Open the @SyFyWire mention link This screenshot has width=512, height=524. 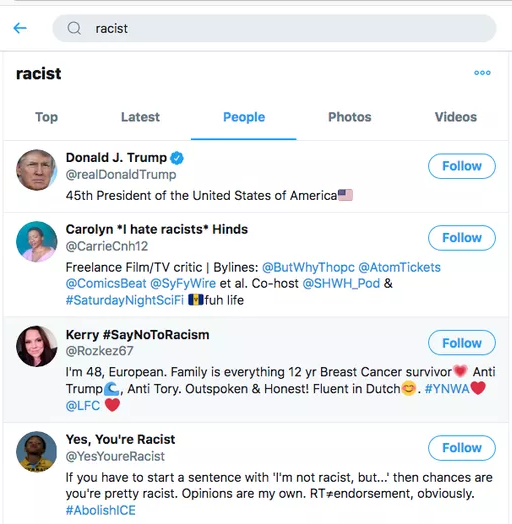183,284
